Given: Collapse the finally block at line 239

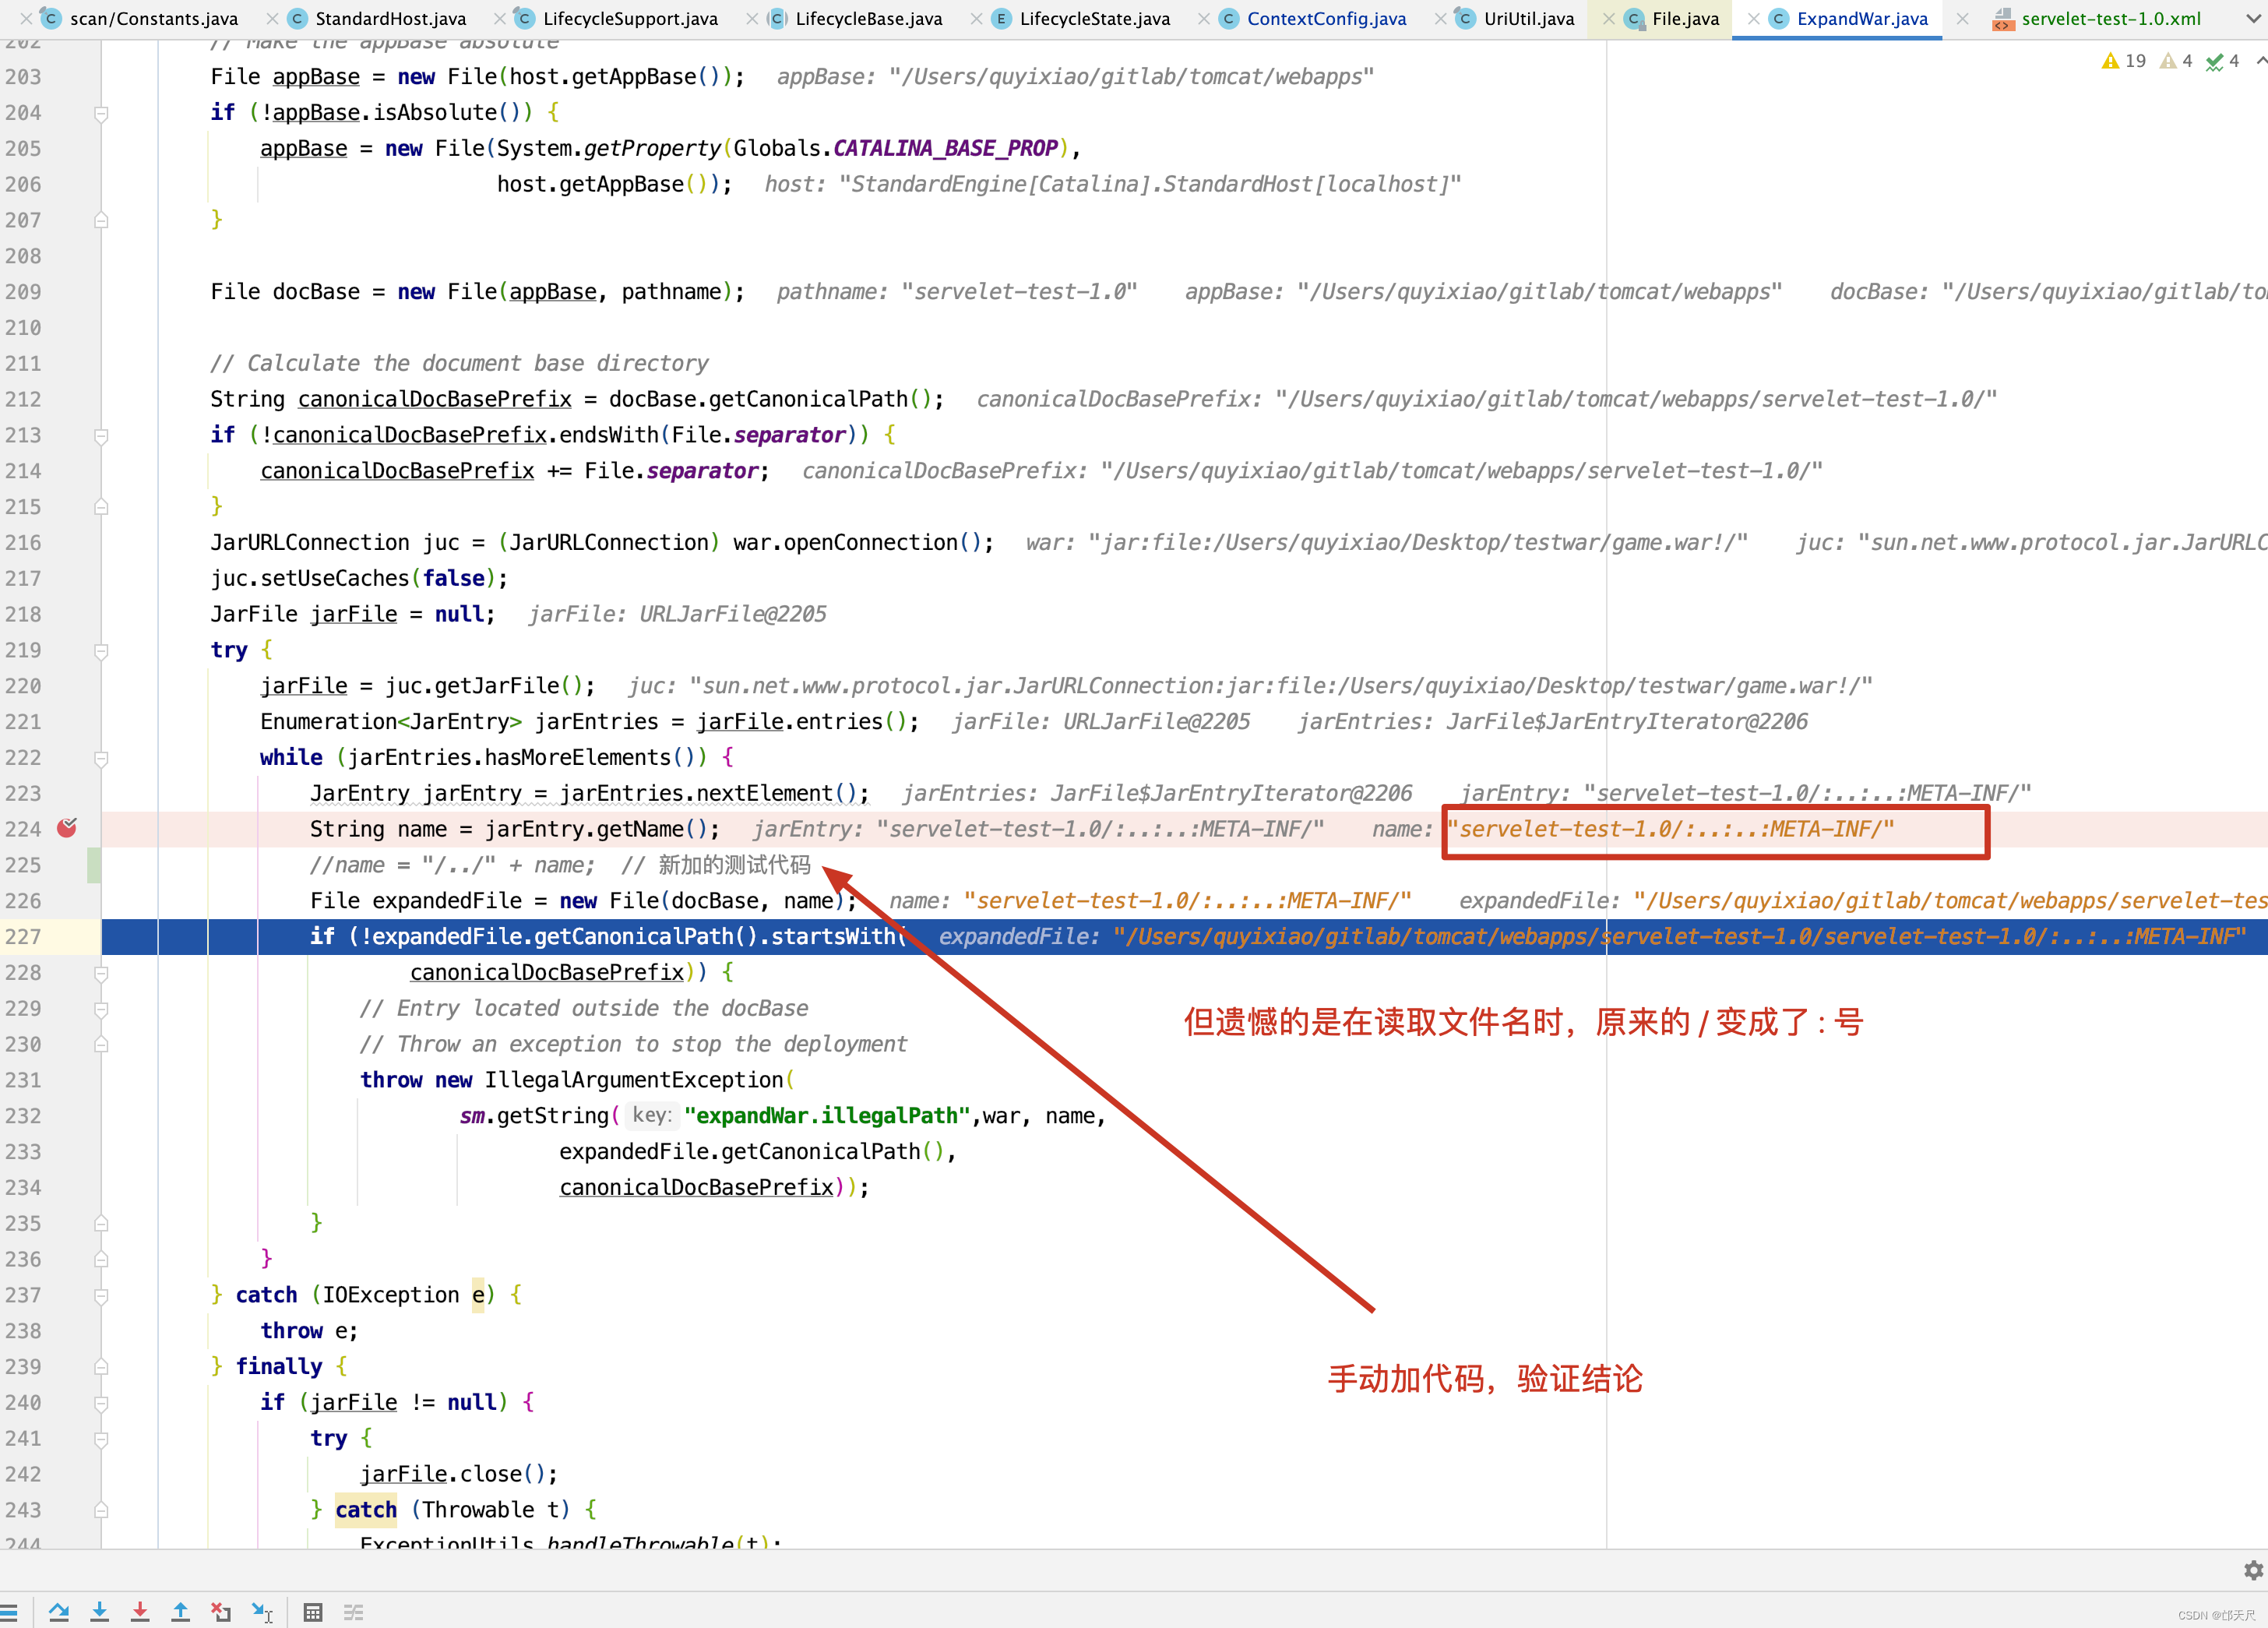Looking at the screenshot, I should 101,1367.
